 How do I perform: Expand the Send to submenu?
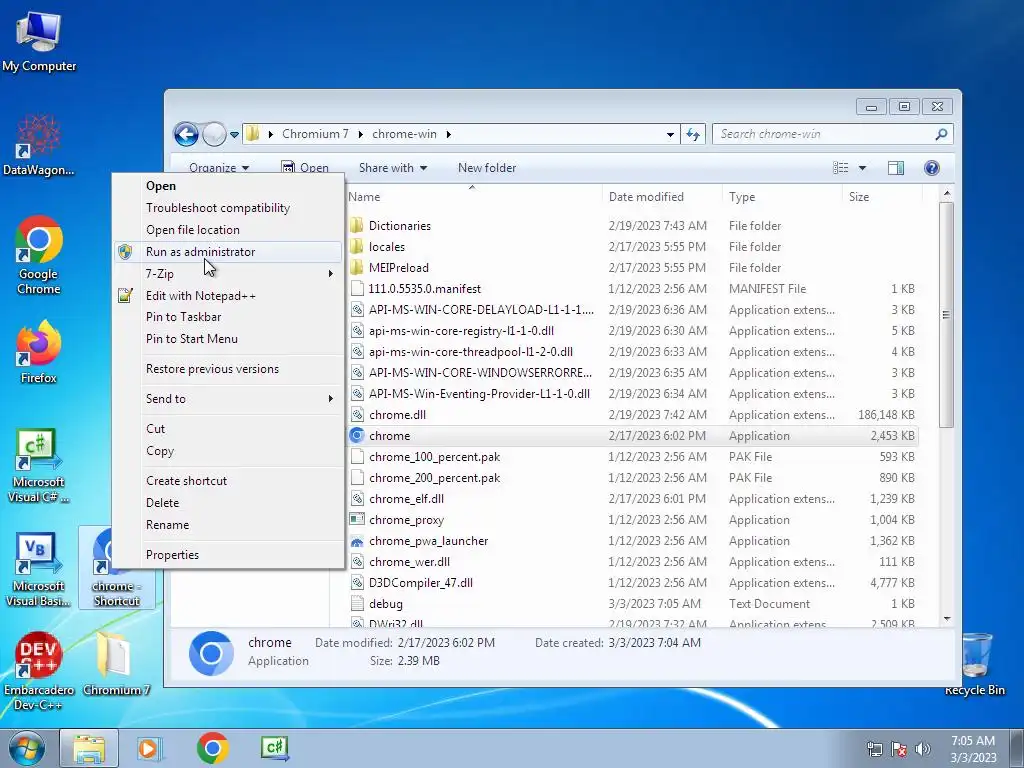(330, 398)
